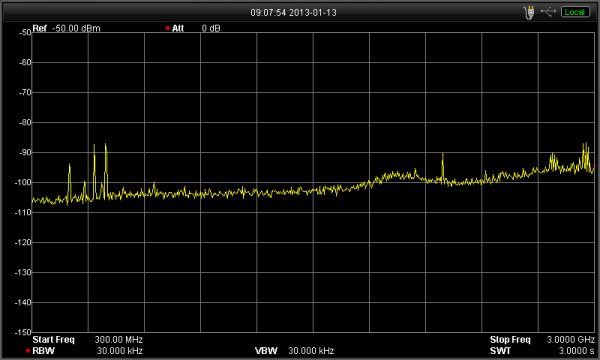Click the -150 bottom y-axis scale label
Image resolution: width=600 pixels, height=360 pixels.
coord(23,332)
